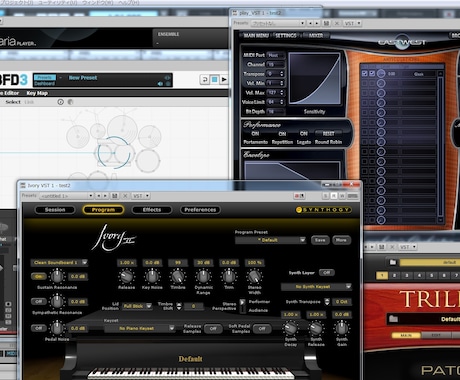Click the Transpose stepper in Play
The width and height of the screenshot is (460, 380).
tap(282, 74)
